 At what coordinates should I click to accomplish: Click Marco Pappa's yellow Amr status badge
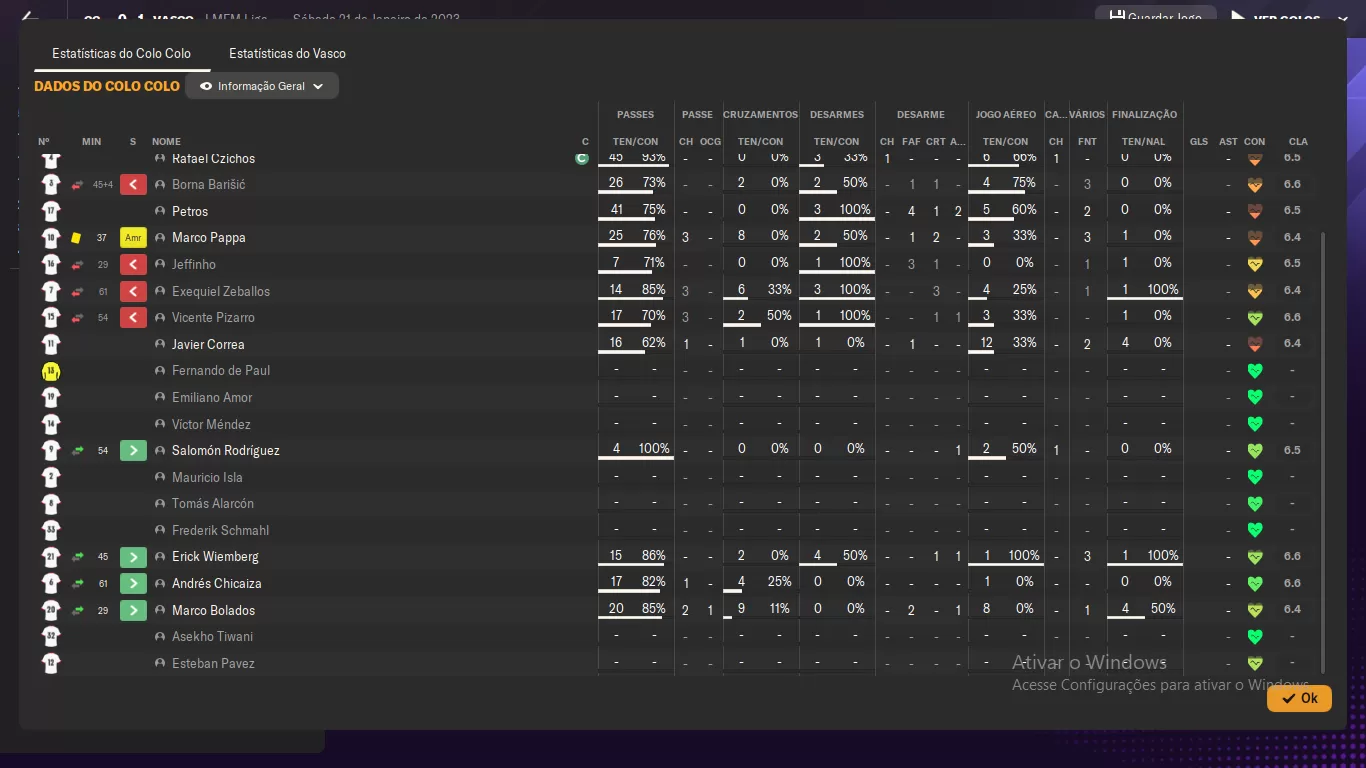pos(133,238)
